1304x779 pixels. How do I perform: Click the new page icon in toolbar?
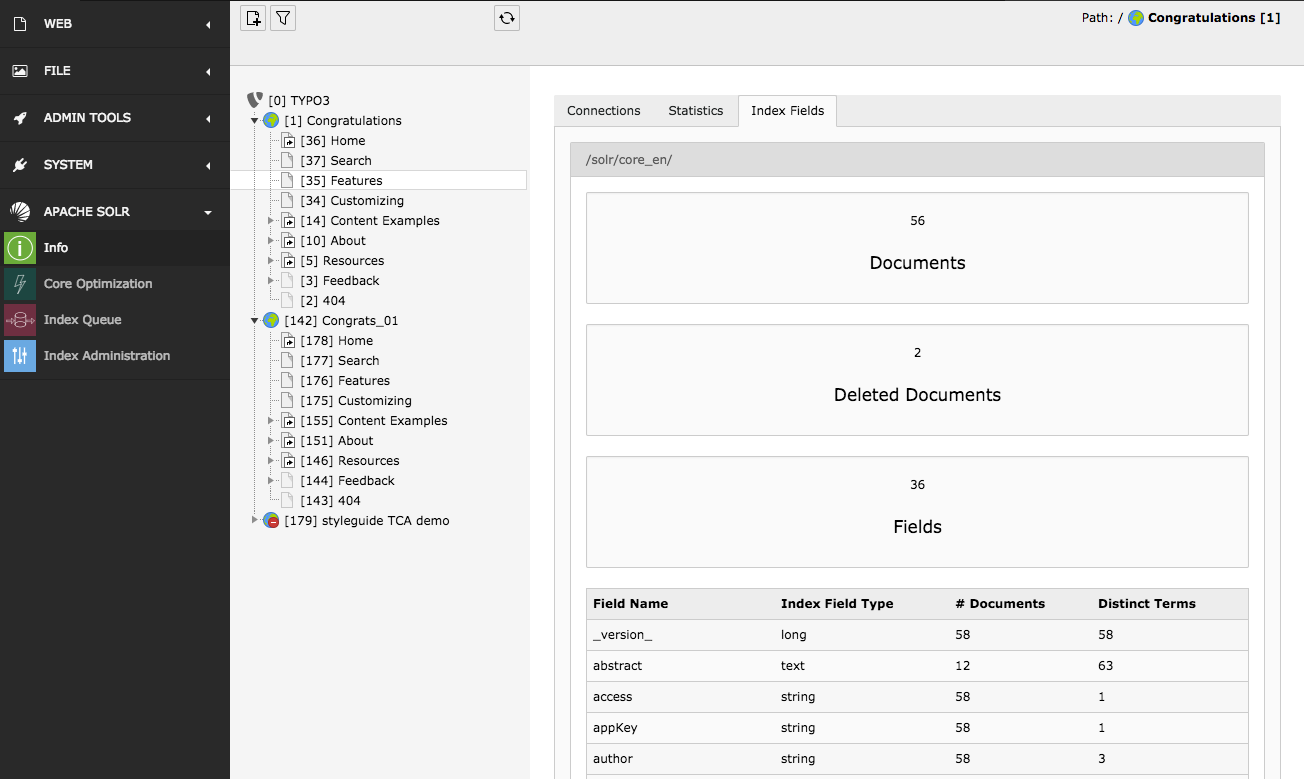point(254,18)
